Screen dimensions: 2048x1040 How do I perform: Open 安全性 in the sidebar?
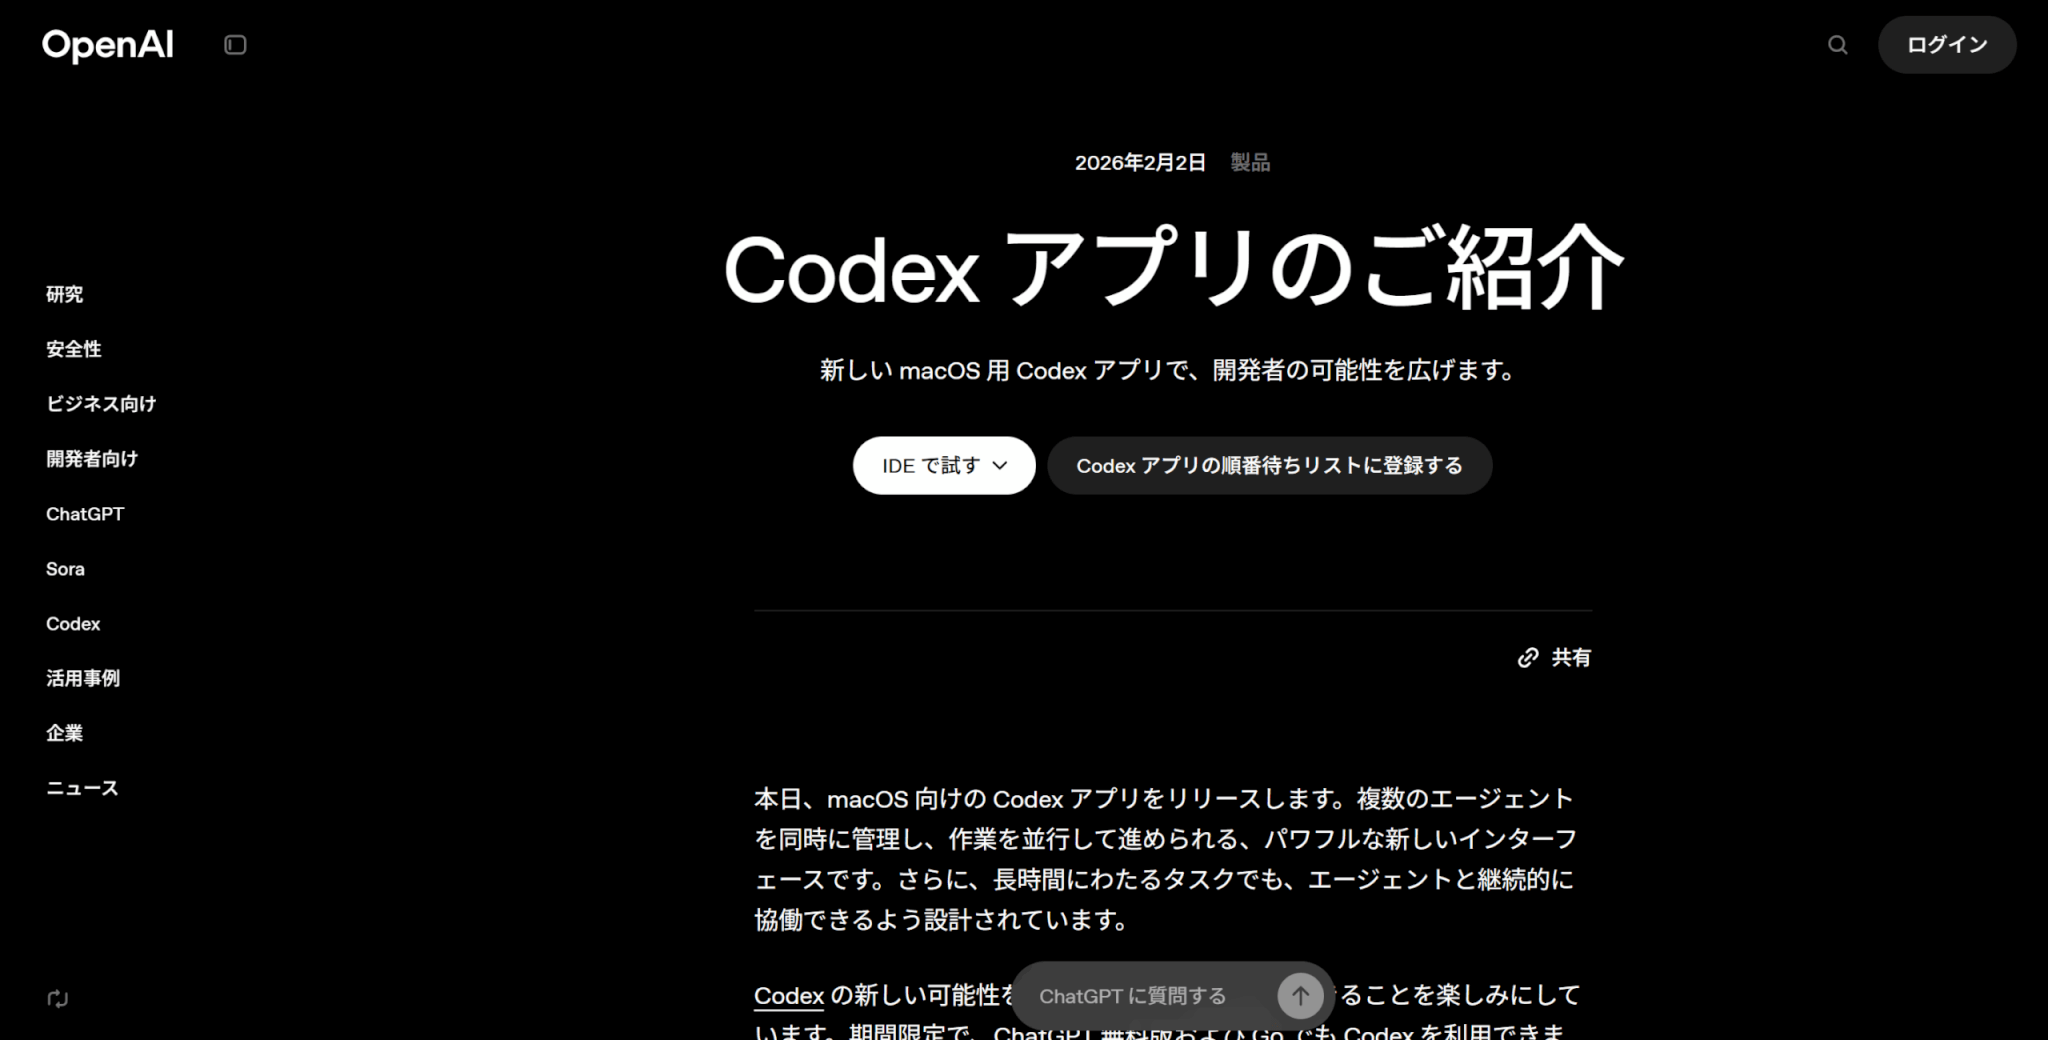click(x=74, y=349)
